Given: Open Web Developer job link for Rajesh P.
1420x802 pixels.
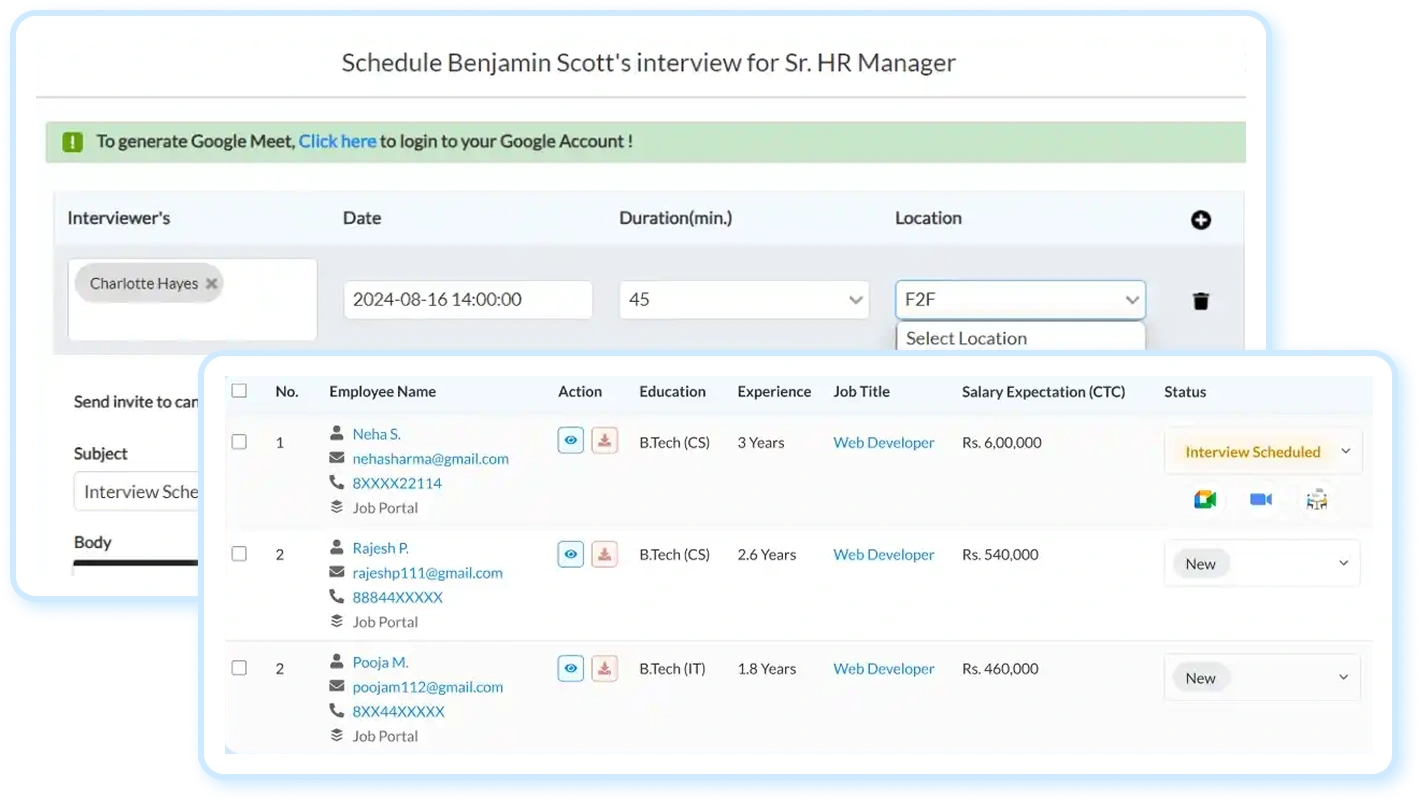Looking at the screenshot, I should (x=884, y=554).
